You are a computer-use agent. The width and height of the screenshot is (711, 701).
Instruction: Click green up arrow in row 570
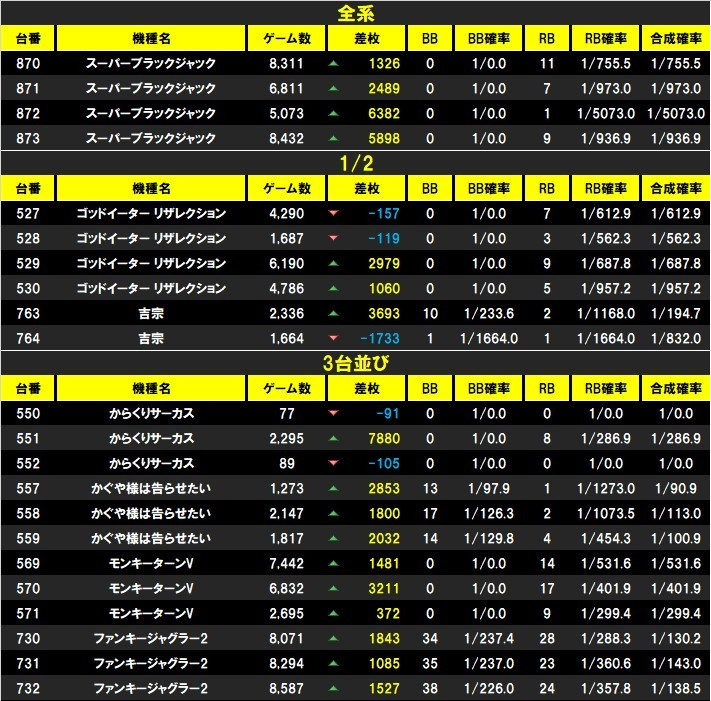[333, 588]
